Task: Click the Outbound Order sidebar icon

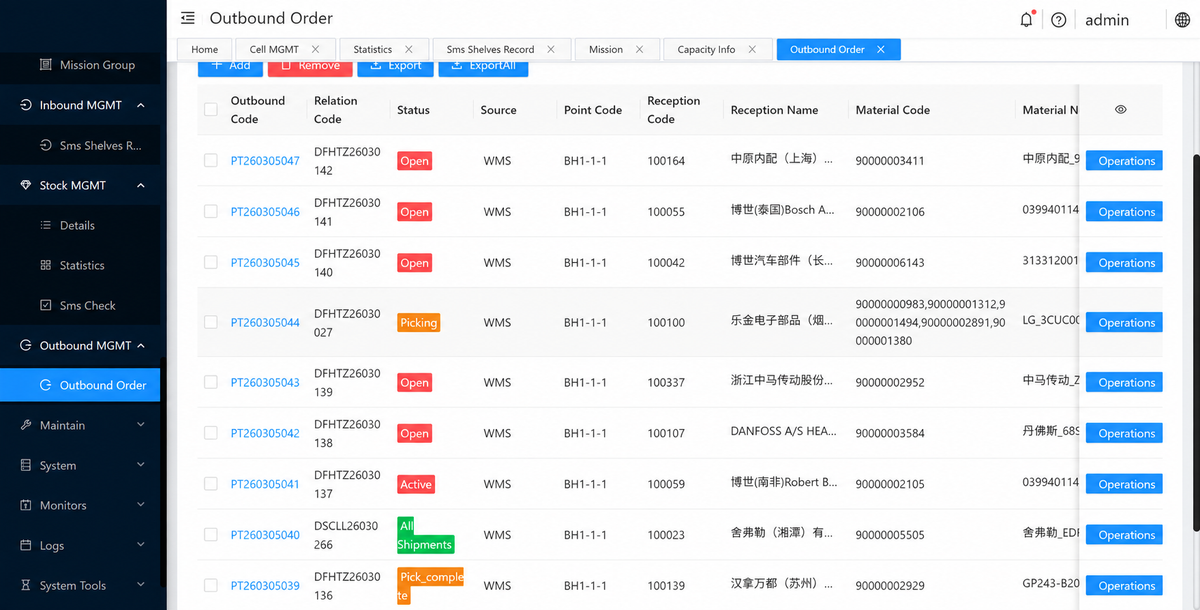Action: [x=45, y=385]
